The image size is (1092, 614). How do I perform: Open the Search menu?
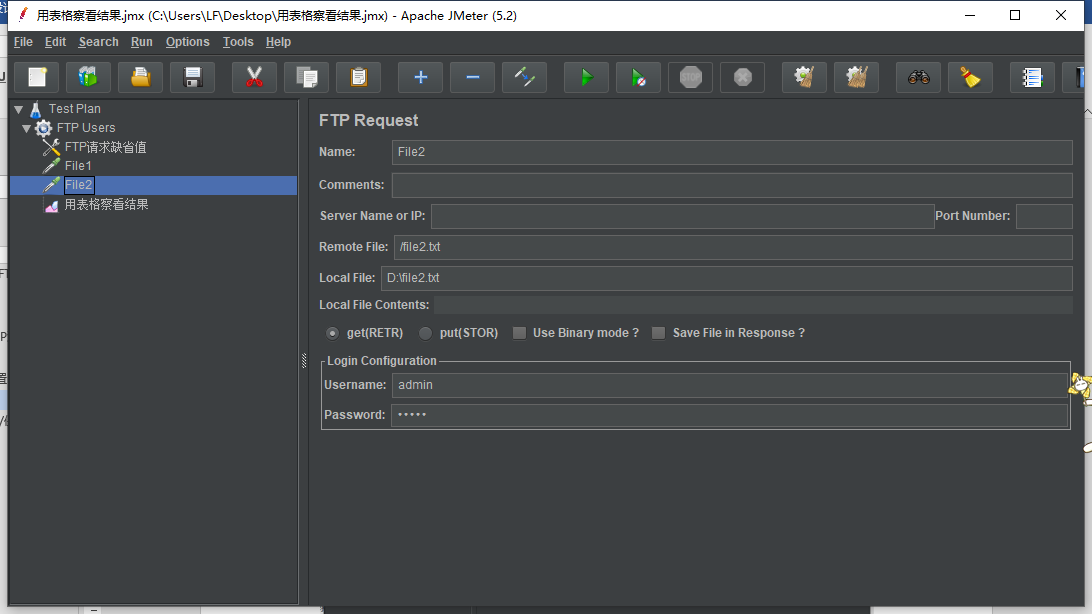click(x=98, y=42)
